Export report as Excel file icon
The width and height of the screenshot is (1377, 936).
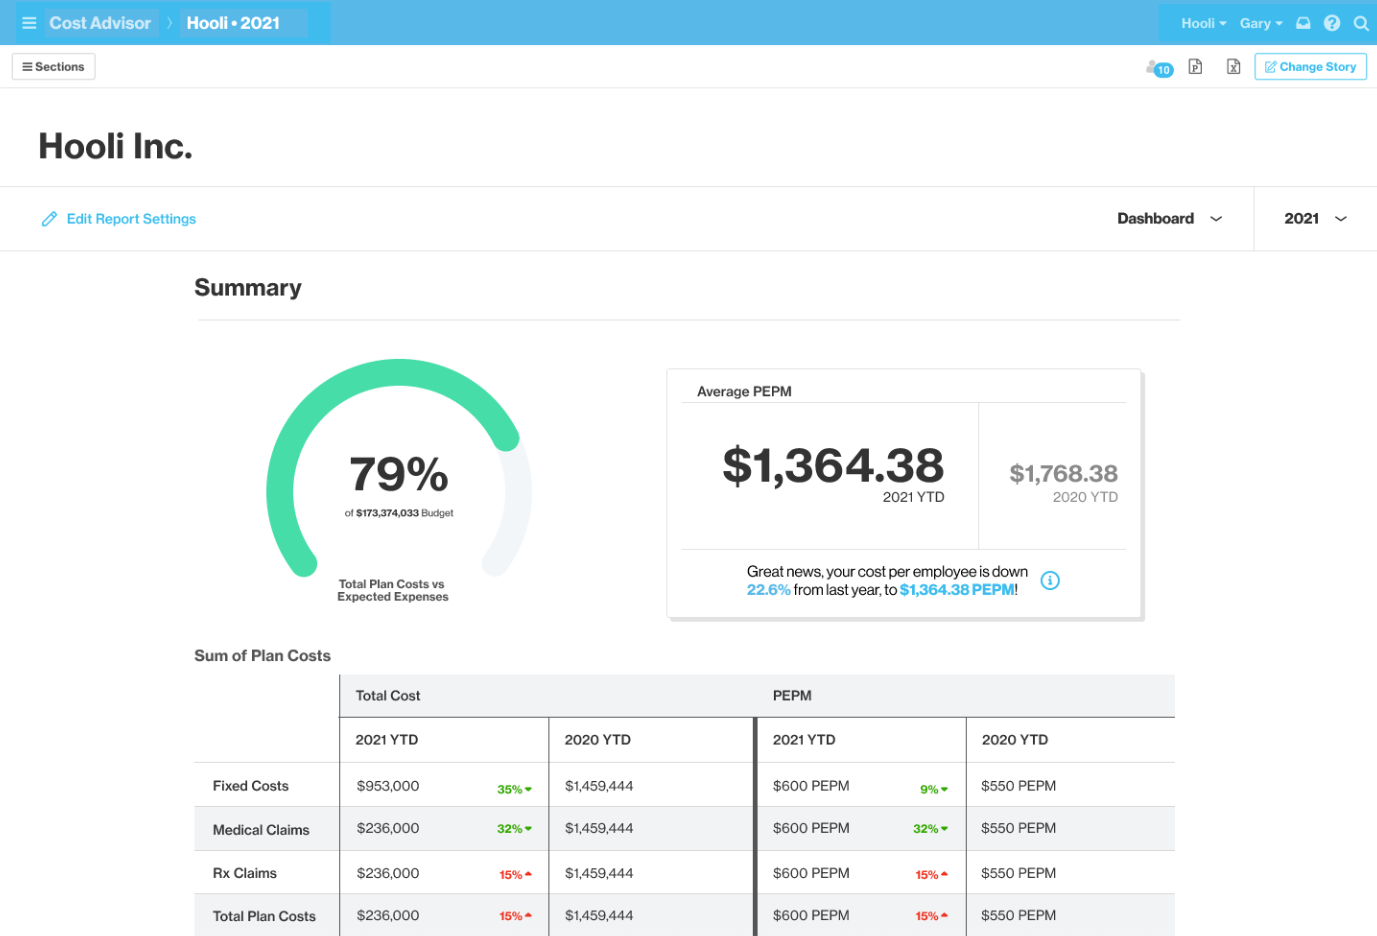pyautogui.click(x=1233, y=67)
